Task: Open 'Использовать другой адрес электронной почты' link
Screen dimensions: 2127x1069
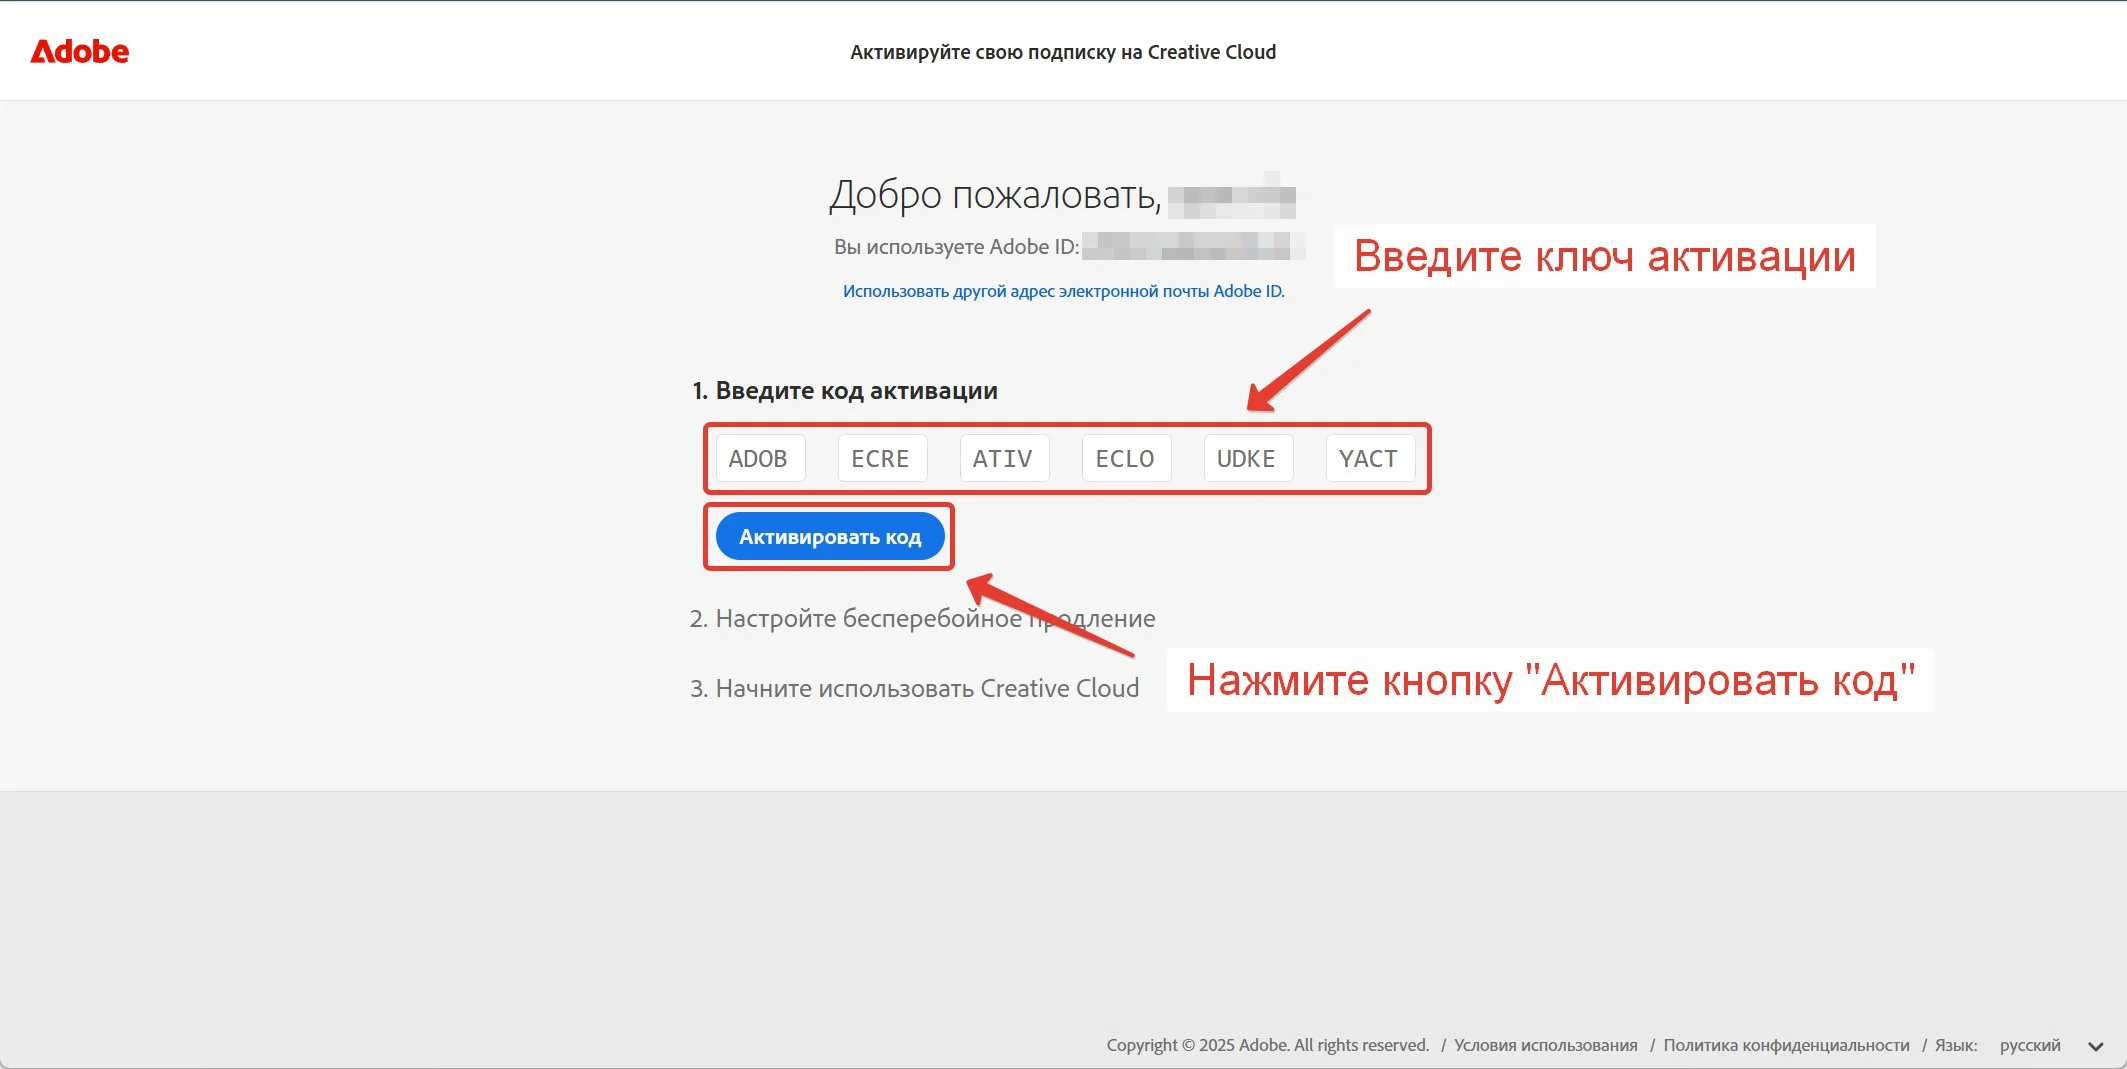Action: 1063,291
